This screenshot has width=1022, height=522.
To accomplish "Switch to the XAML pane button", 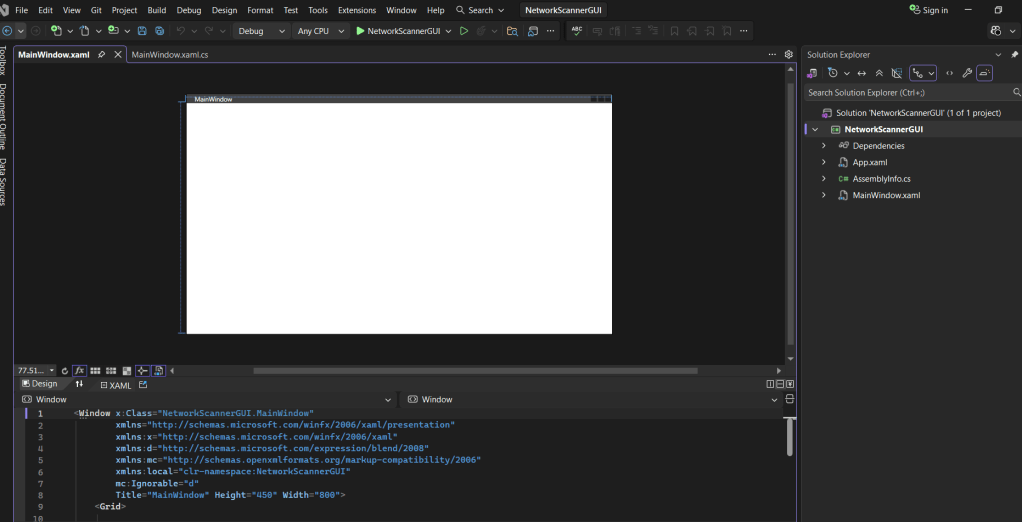I will coord(116,385).
